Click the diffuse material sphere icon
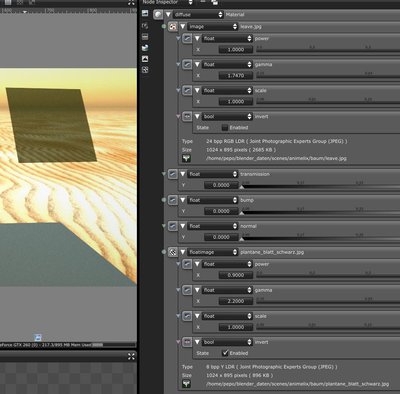 pyautogui.click(x=158, y=14)
